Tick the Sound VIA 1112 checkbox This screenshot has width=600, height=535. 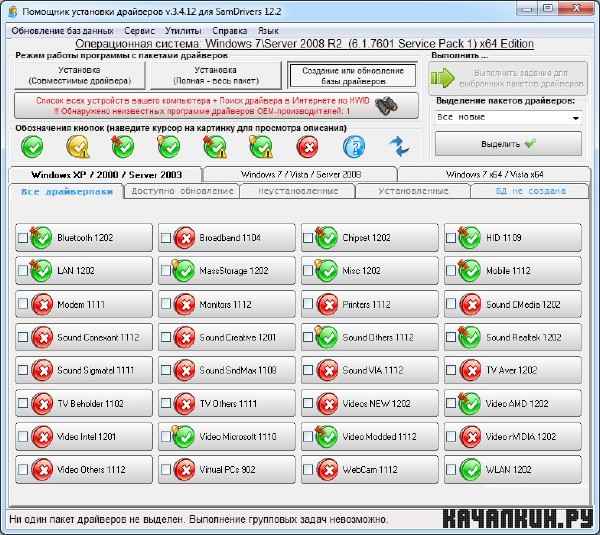(x=308, y=370)
